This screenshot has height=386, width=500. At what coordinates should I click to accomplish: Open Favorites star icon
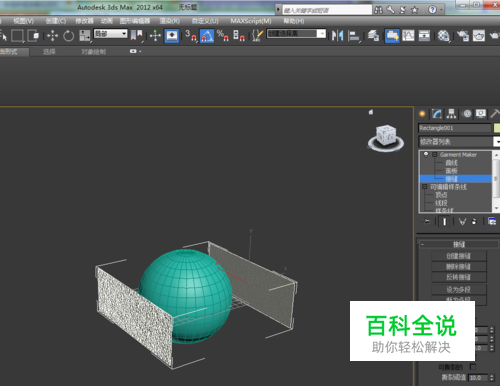click(x=414, y=10)
